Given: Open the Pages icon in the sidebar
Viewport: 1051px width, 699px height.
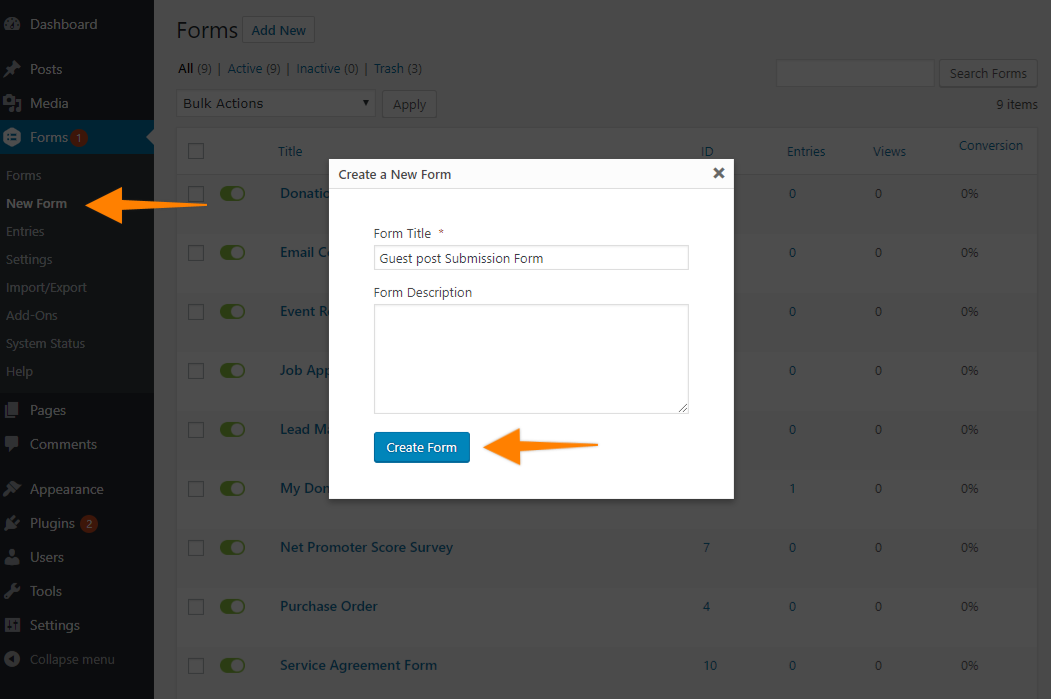Looking at the screenshot, I should [12, 410].
